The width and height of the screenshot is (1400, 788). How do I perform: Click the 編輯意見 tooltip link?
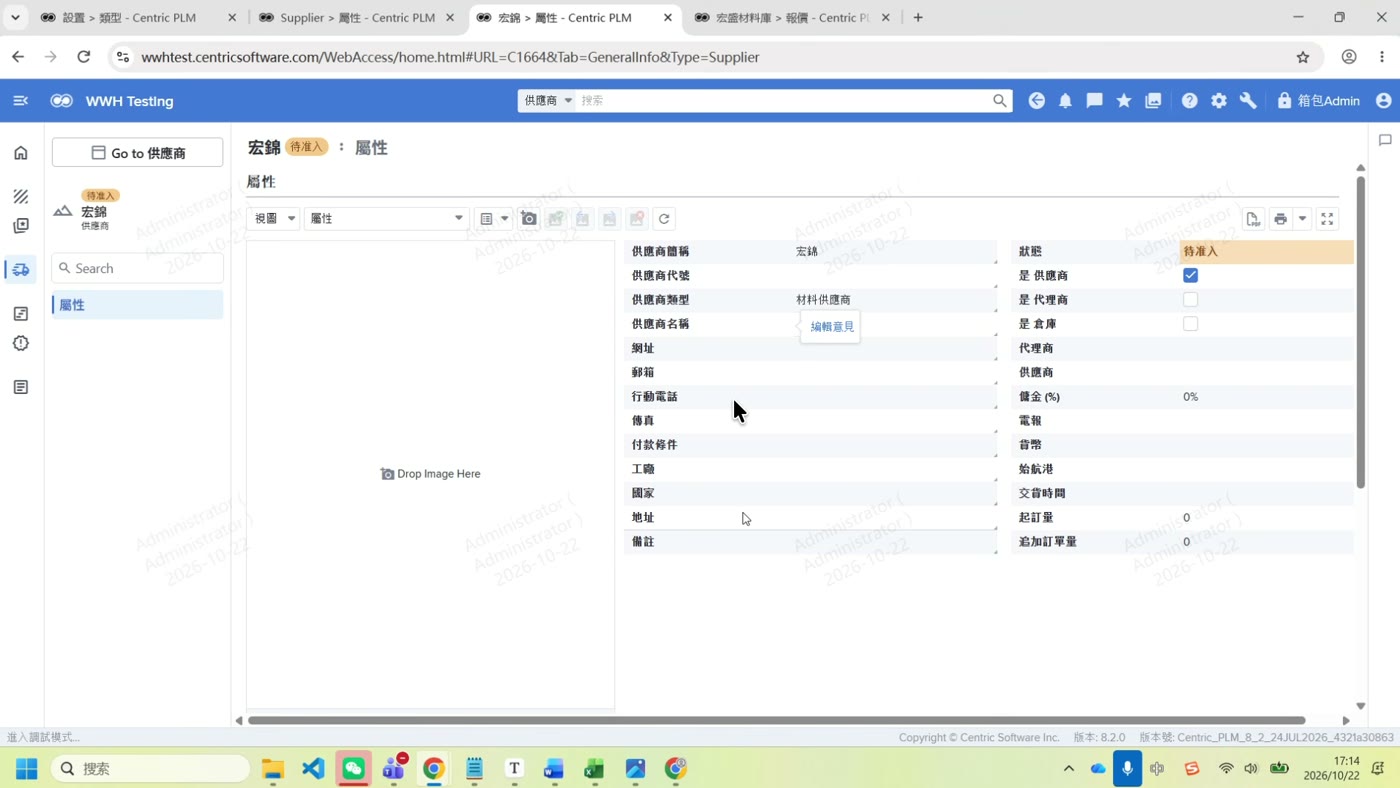(832, 327)
